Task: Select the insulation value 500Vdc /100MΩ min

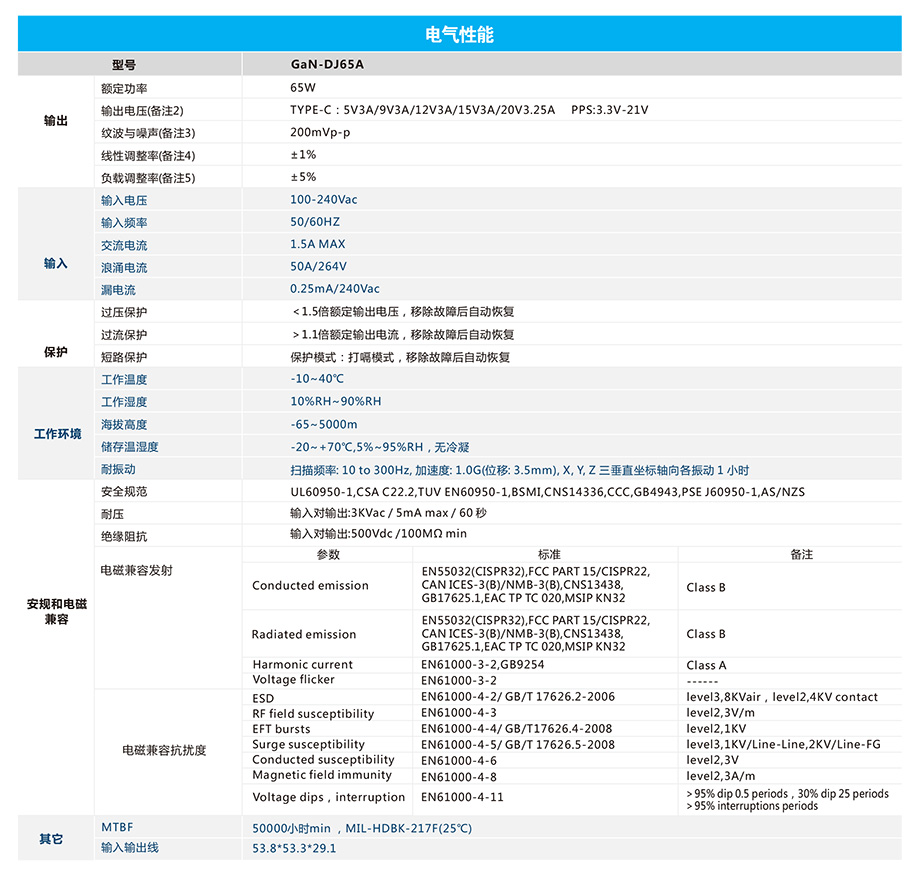Action: [x=378, y=533]
